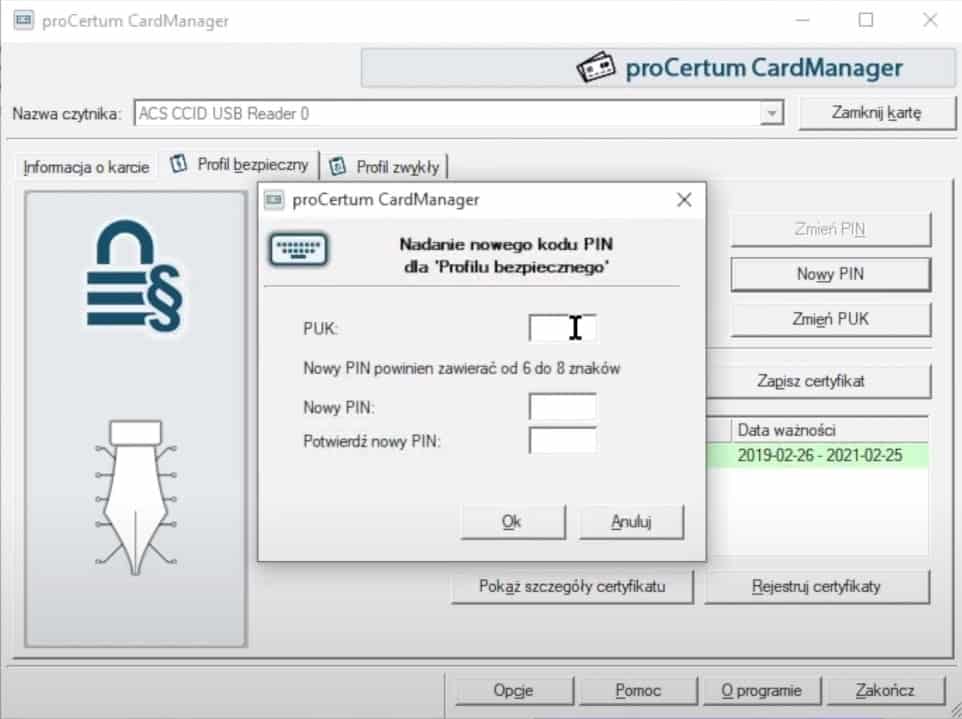Click into the PUK input field

(x=562, y=327)
